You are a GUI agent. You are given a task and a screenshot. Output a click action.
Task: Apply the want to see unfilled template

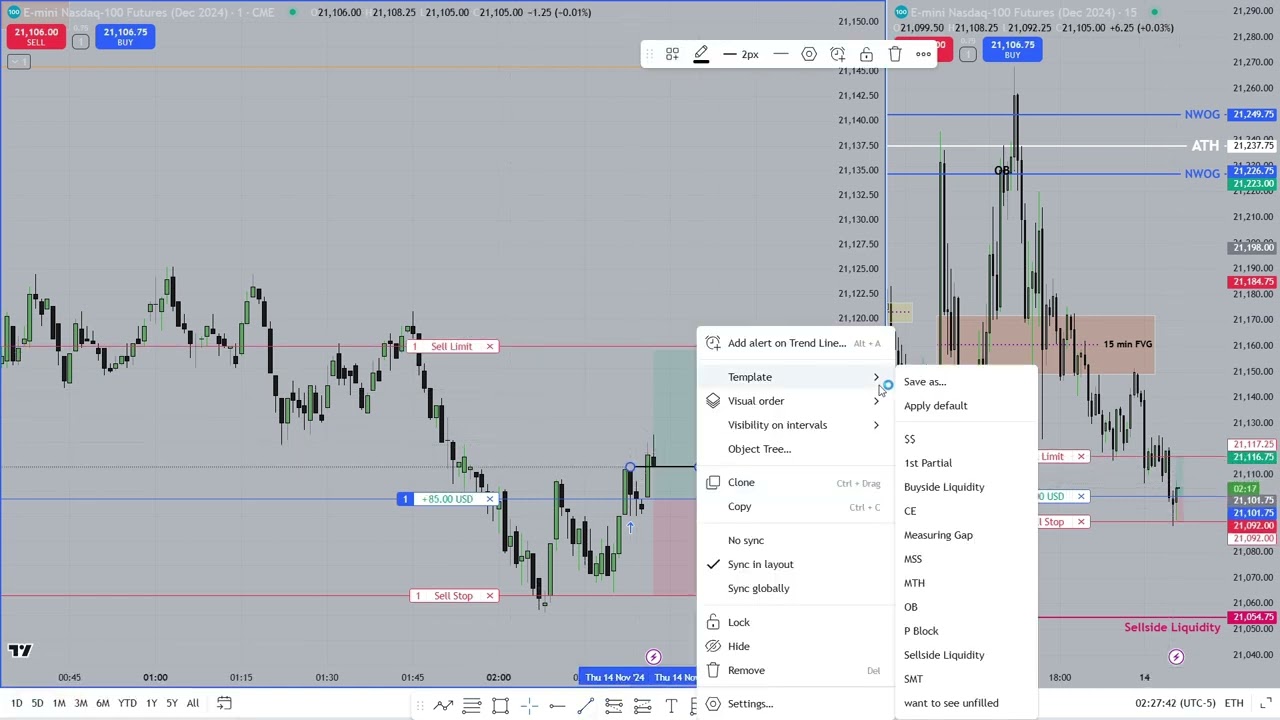(966, 703)
